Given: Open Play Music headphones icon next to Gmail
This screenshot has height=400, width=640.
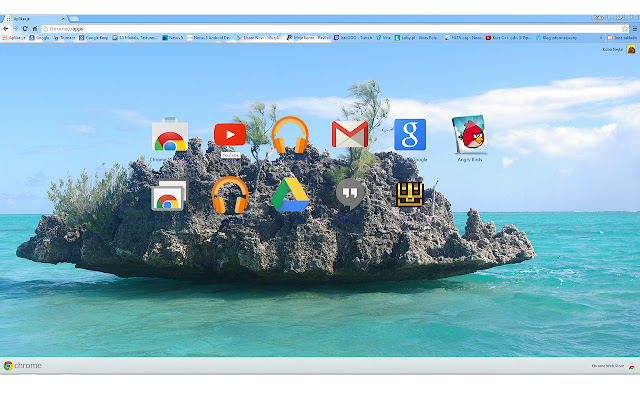Looking at the screenshot, I should (290, 135).
